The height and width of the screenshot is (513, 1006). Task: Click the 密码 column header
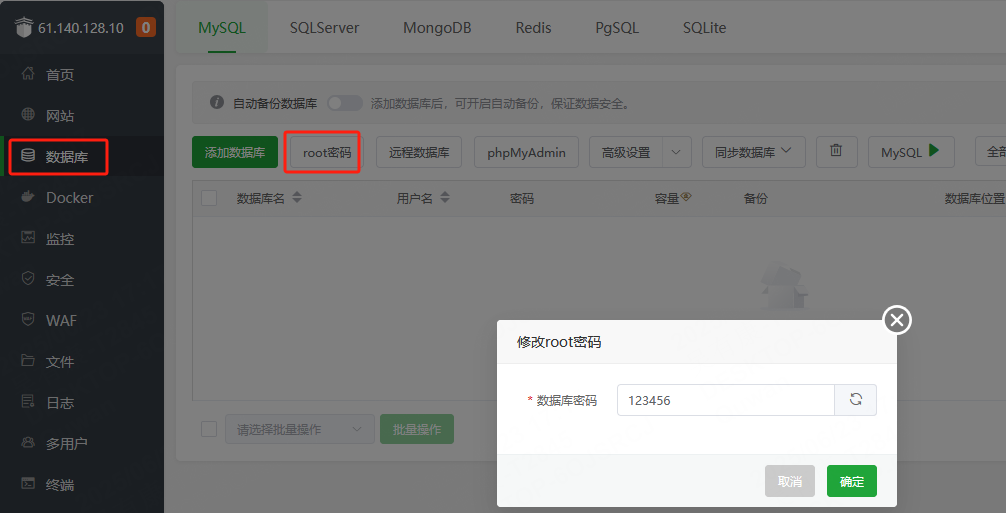522,198
